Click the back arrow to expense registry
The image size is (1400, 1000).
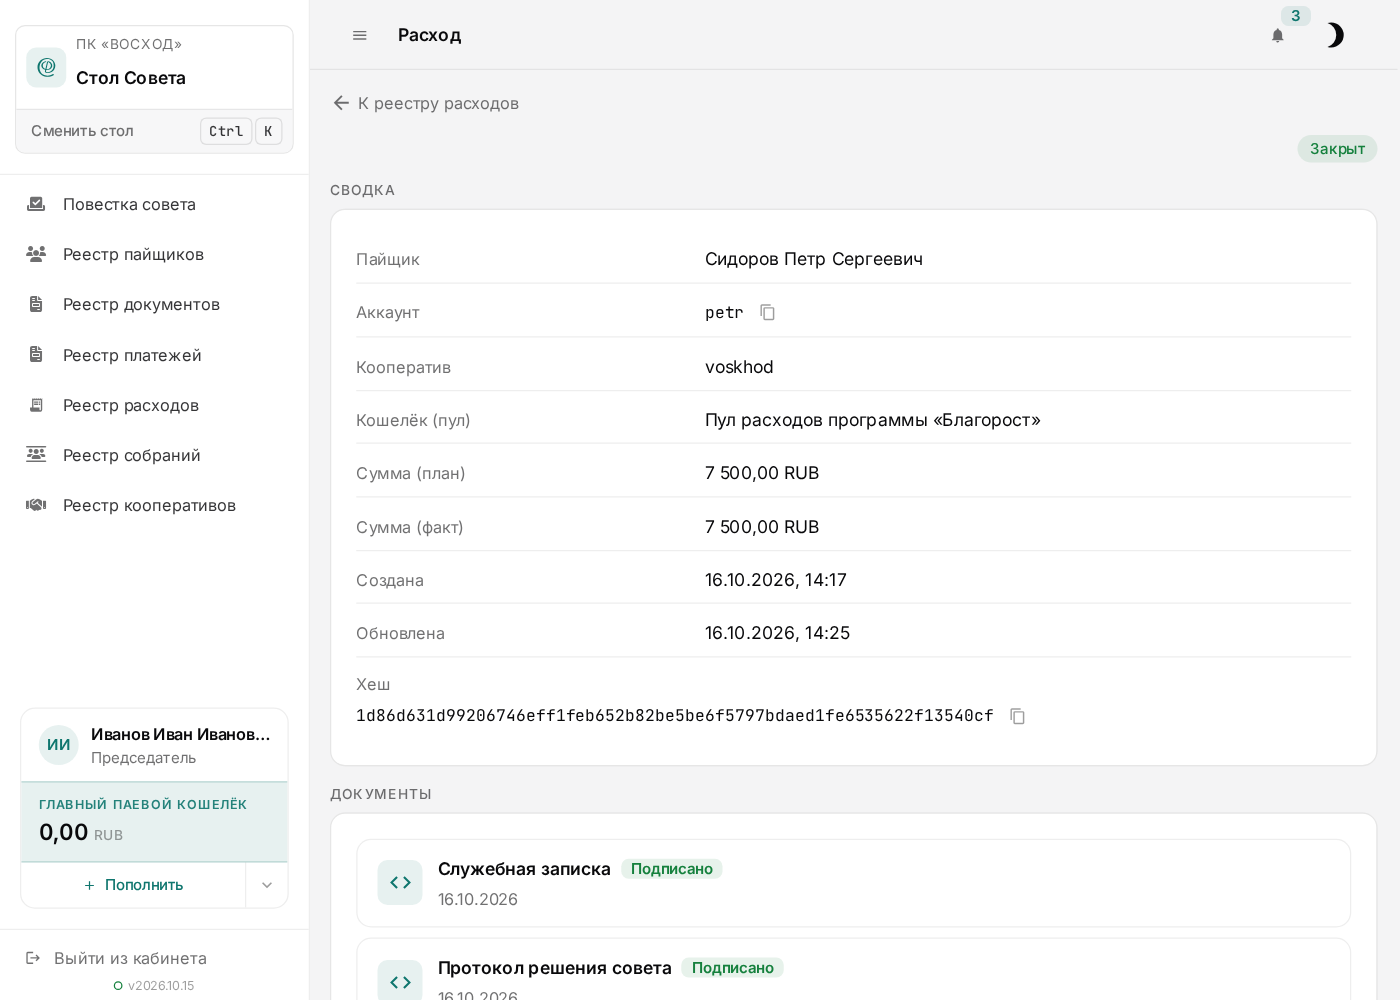[341, 103]
